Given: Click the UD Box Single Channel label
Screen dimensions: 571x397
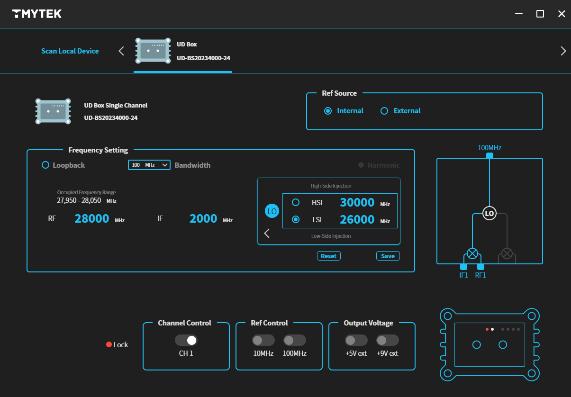Looking at the screenshot, I should (115, 105).
